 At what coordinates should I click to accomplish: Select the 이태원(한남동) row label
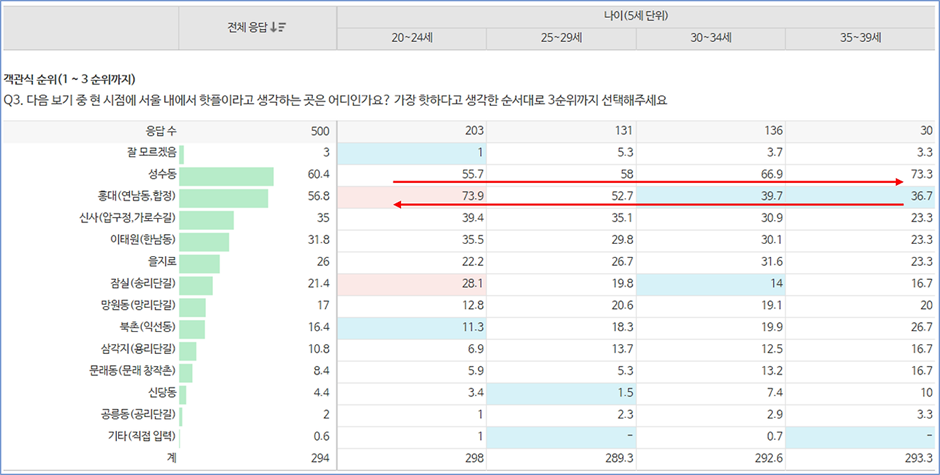(x=143, y=241)
